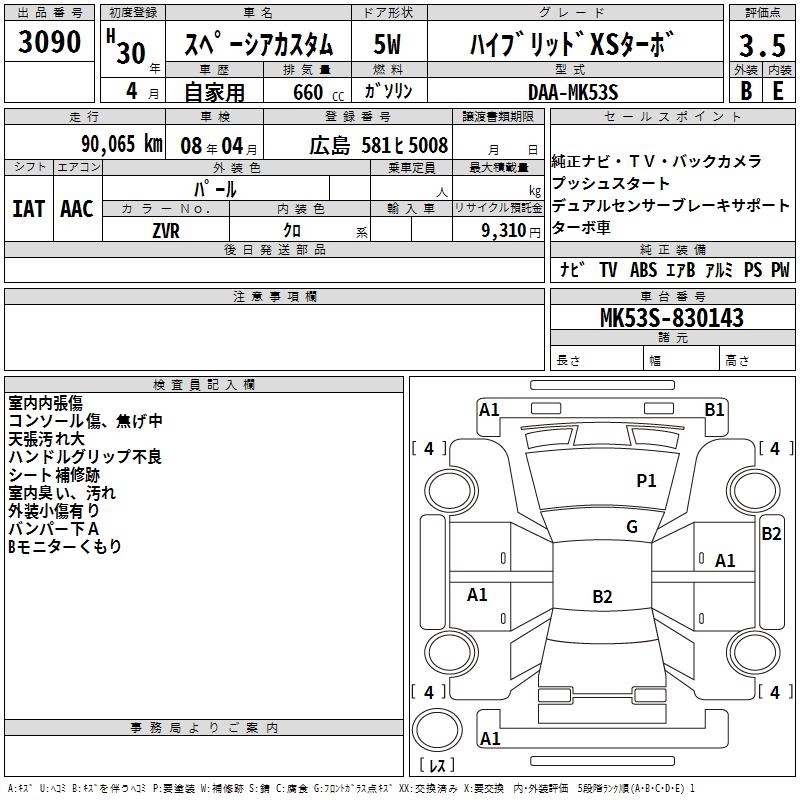Click the lot number 3090
This screenshot has height=800, width=800.
click(49, 42)
